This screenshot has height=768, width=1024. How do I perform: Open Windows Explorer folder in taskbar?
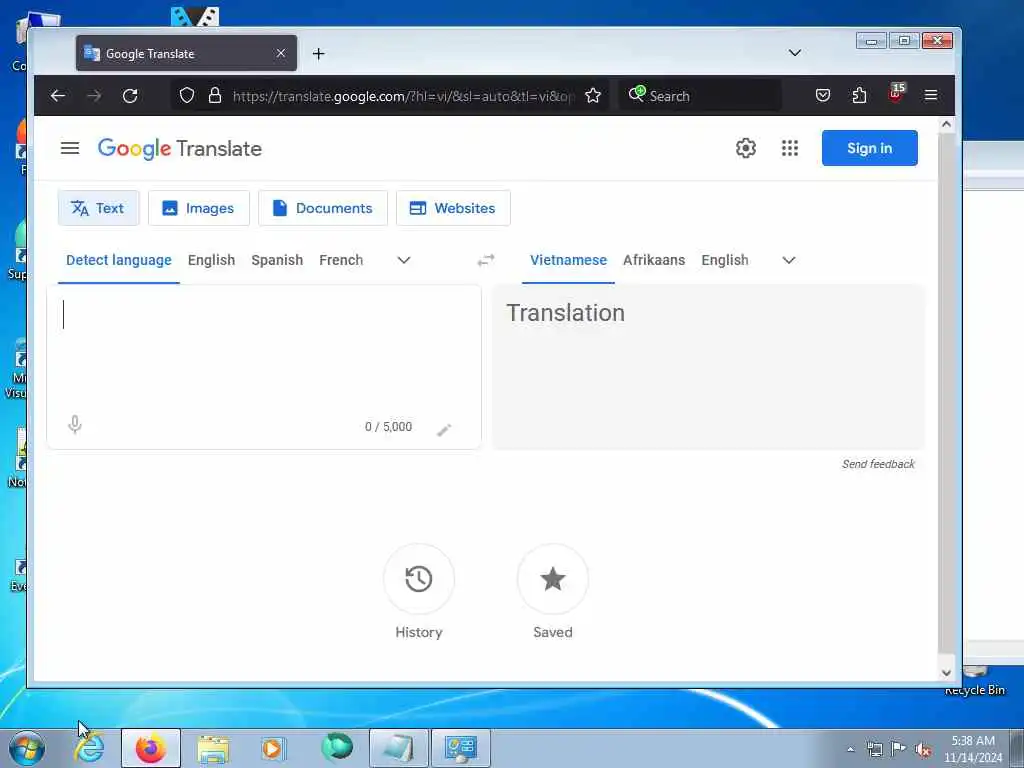(213, 748)
